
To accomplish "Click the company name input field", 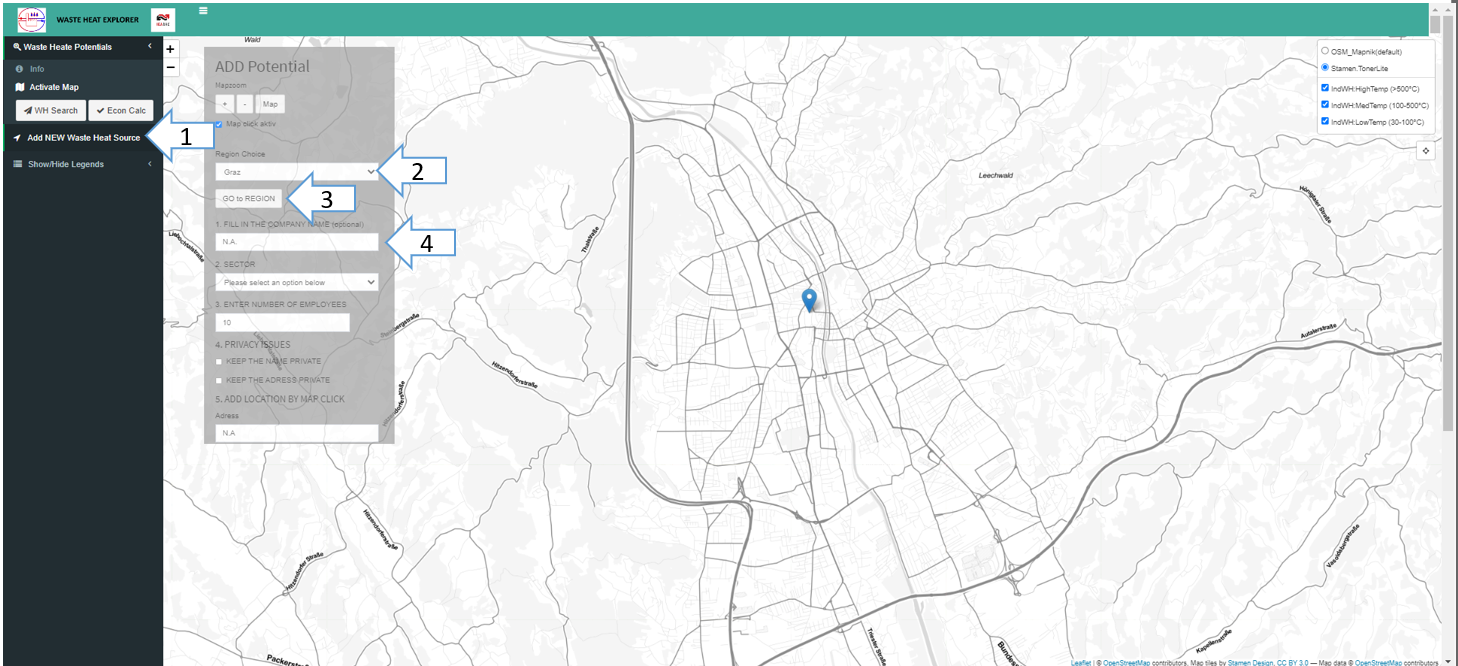I will point(297,242).
